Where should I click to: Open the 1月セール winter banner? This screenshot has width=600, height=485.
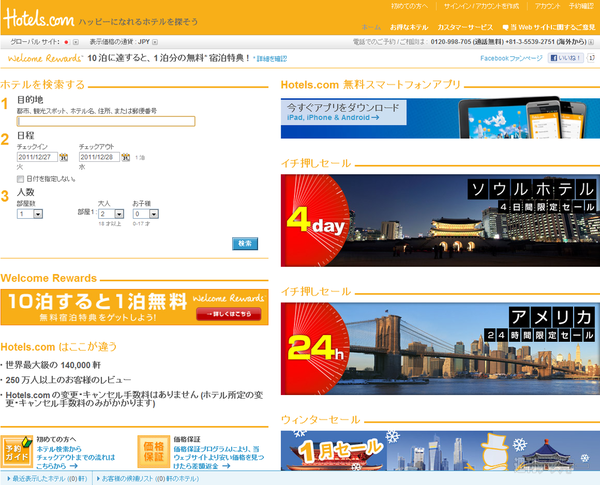tap(440, 451)
